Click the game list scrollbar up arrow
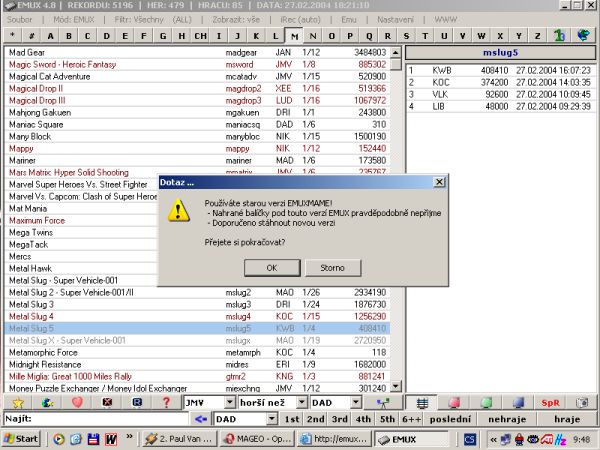600x450 pixels. 396,52
